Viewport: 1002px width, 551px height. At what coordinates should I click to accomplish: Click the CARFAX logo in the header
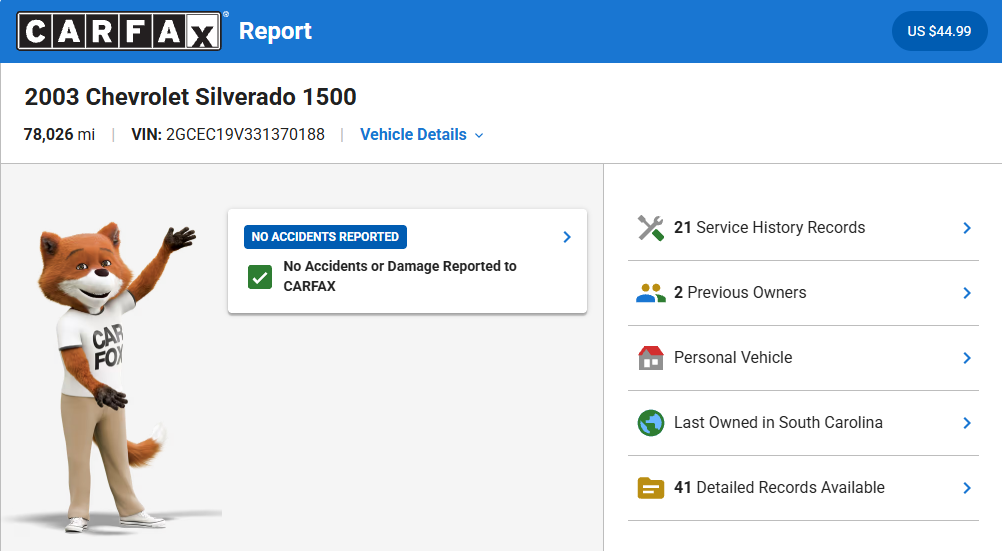click(x=120, y=31)
